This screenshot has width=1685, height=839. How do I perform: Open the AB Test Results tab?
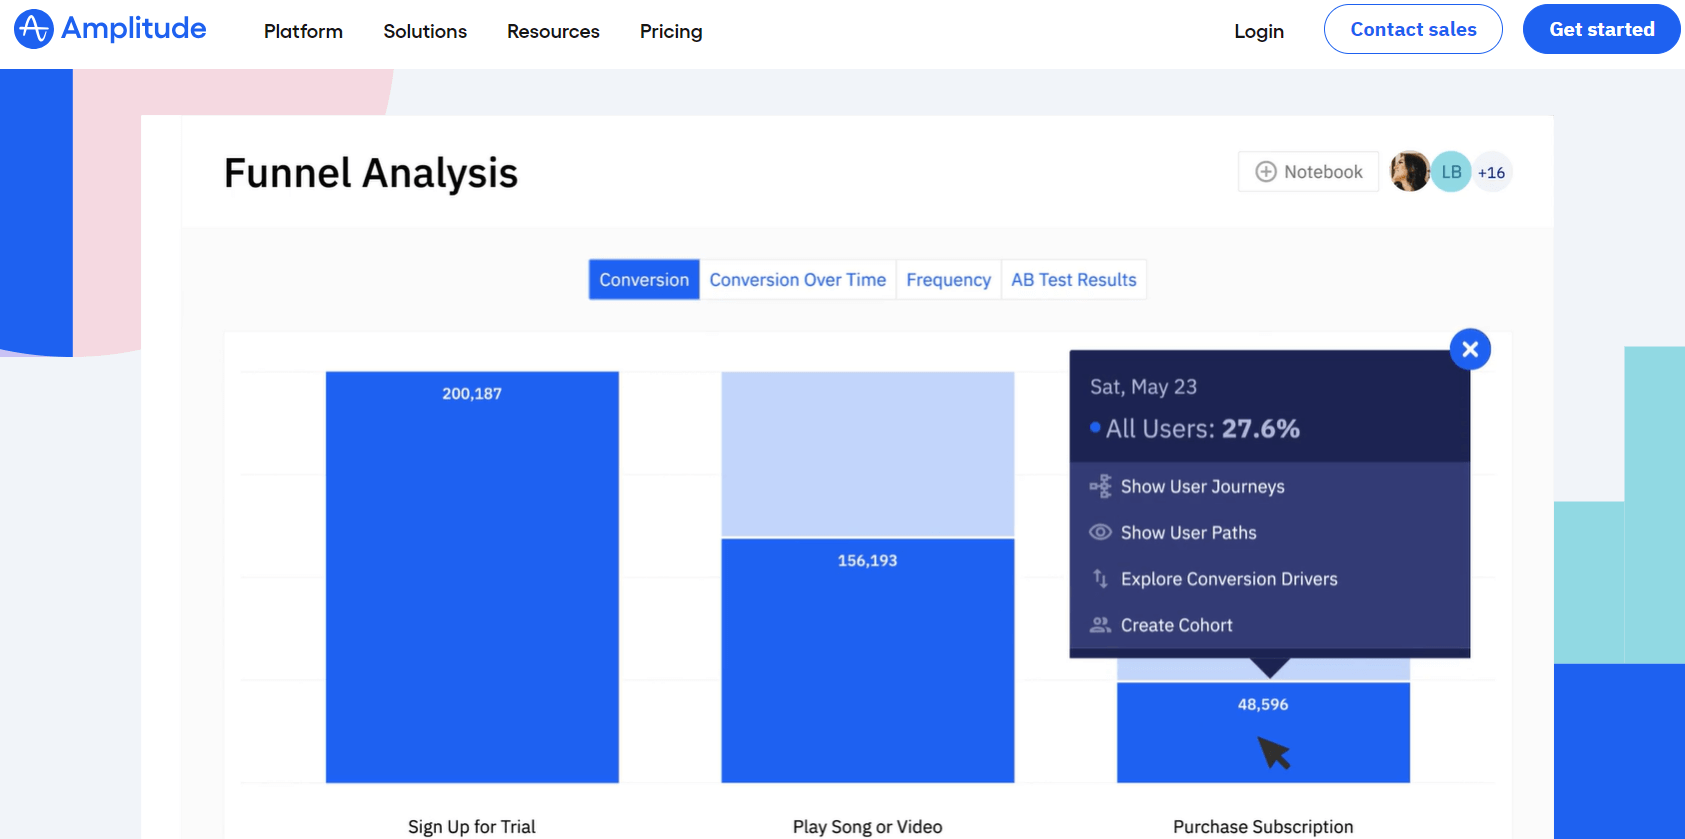click(1073, 280)
